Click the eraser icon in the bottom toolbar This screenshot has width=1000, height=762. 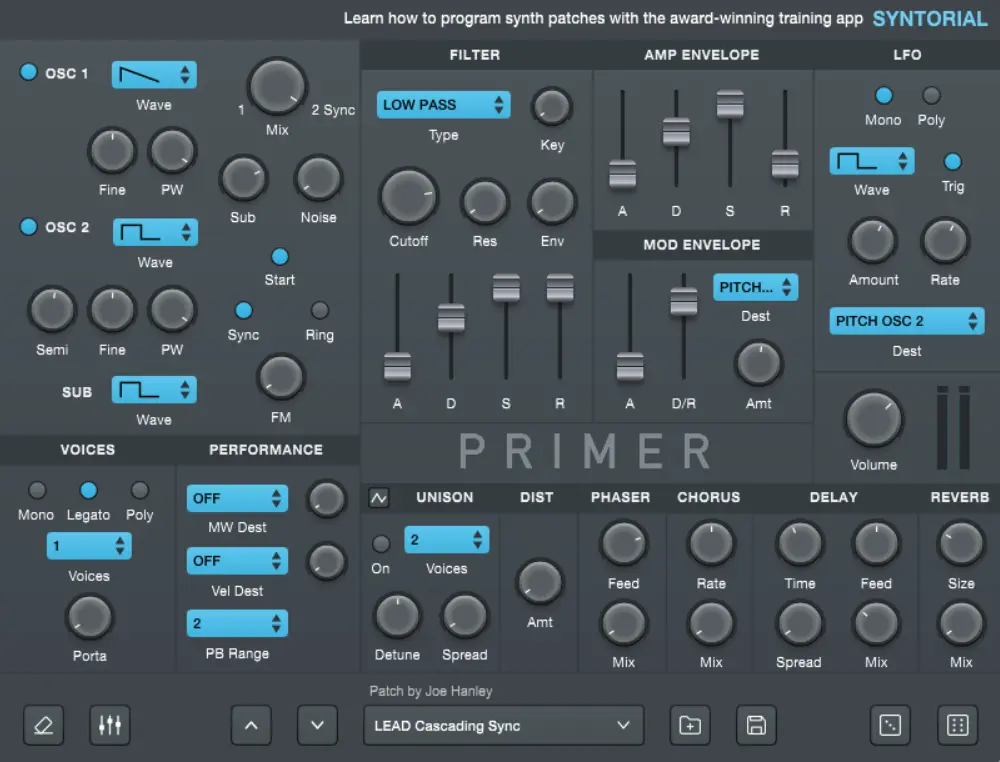(x=44, y=726)
